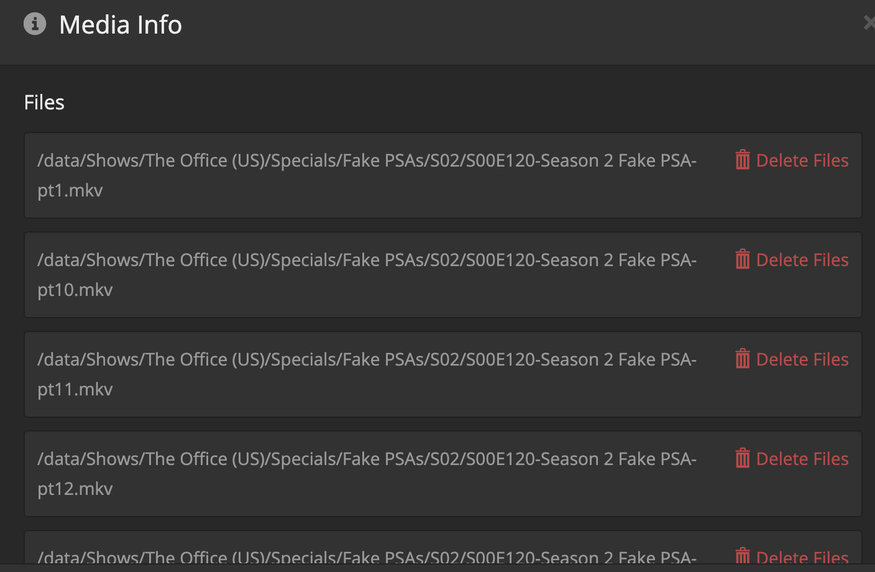The width and height of the screenshot is (875, 572).
Task: Close the Media Info dialog
Action: [x=868, y=23]
